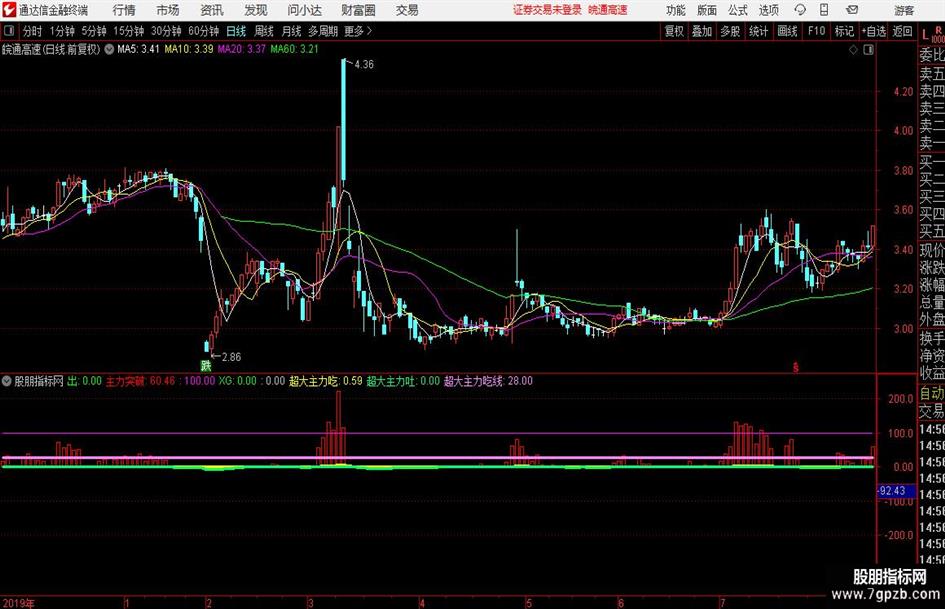945x609 pixels.
Task: Click the MA60: 3.21 indicator value
Action: 295,49
